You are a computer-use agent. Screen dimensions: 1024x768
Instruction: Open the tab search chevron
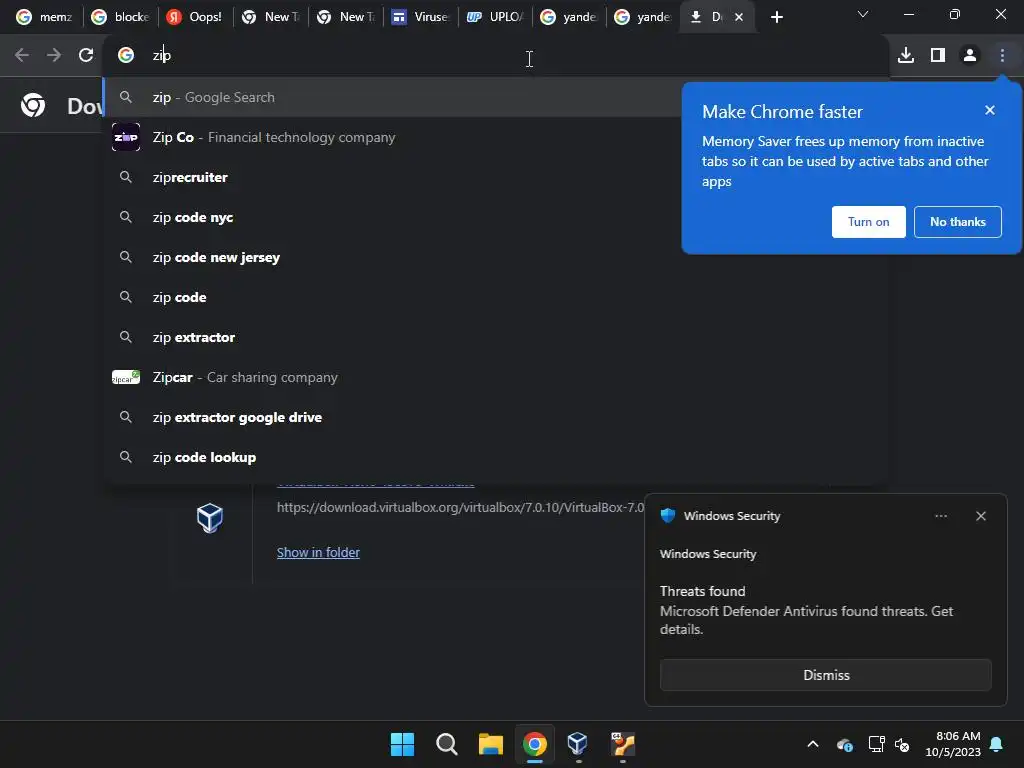[x=863, y=14]
